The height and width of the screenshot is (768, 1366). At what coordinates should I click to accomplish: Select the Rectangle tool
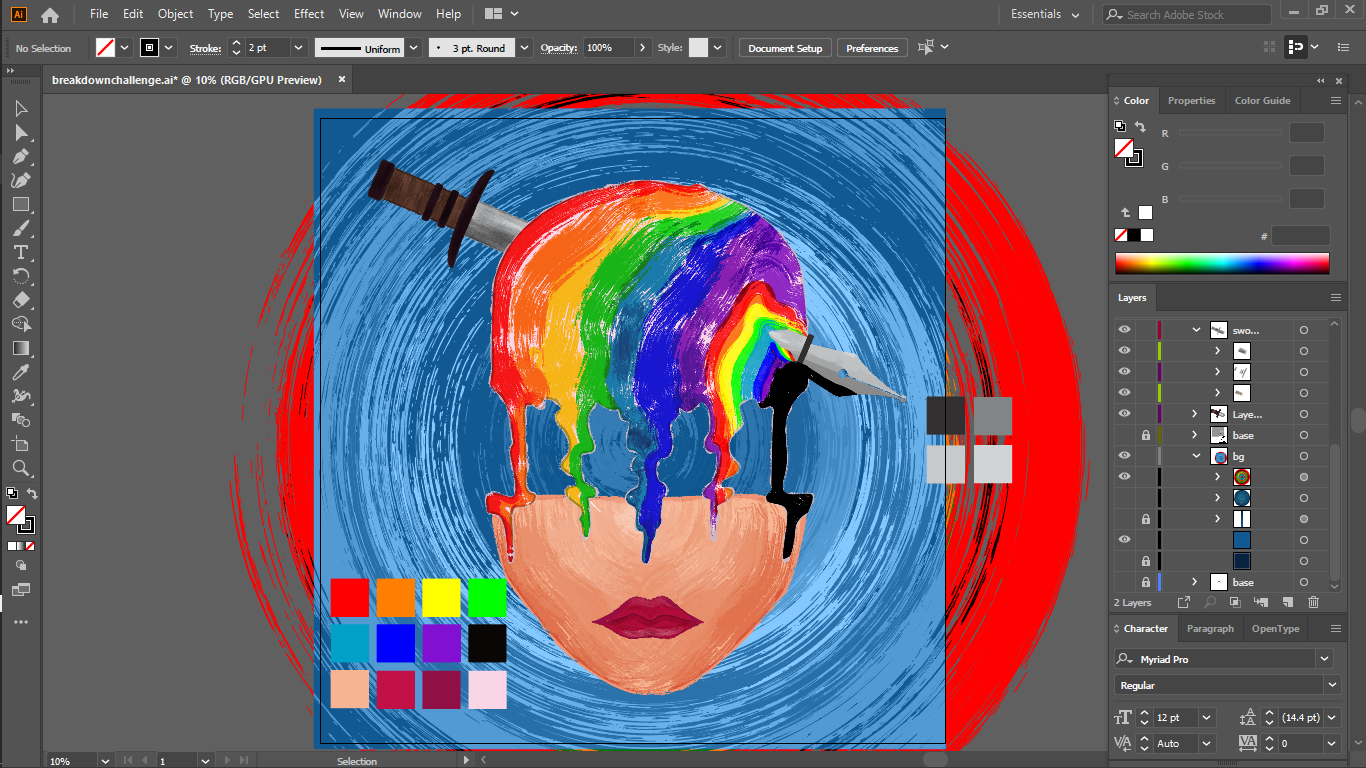(21, 204)
